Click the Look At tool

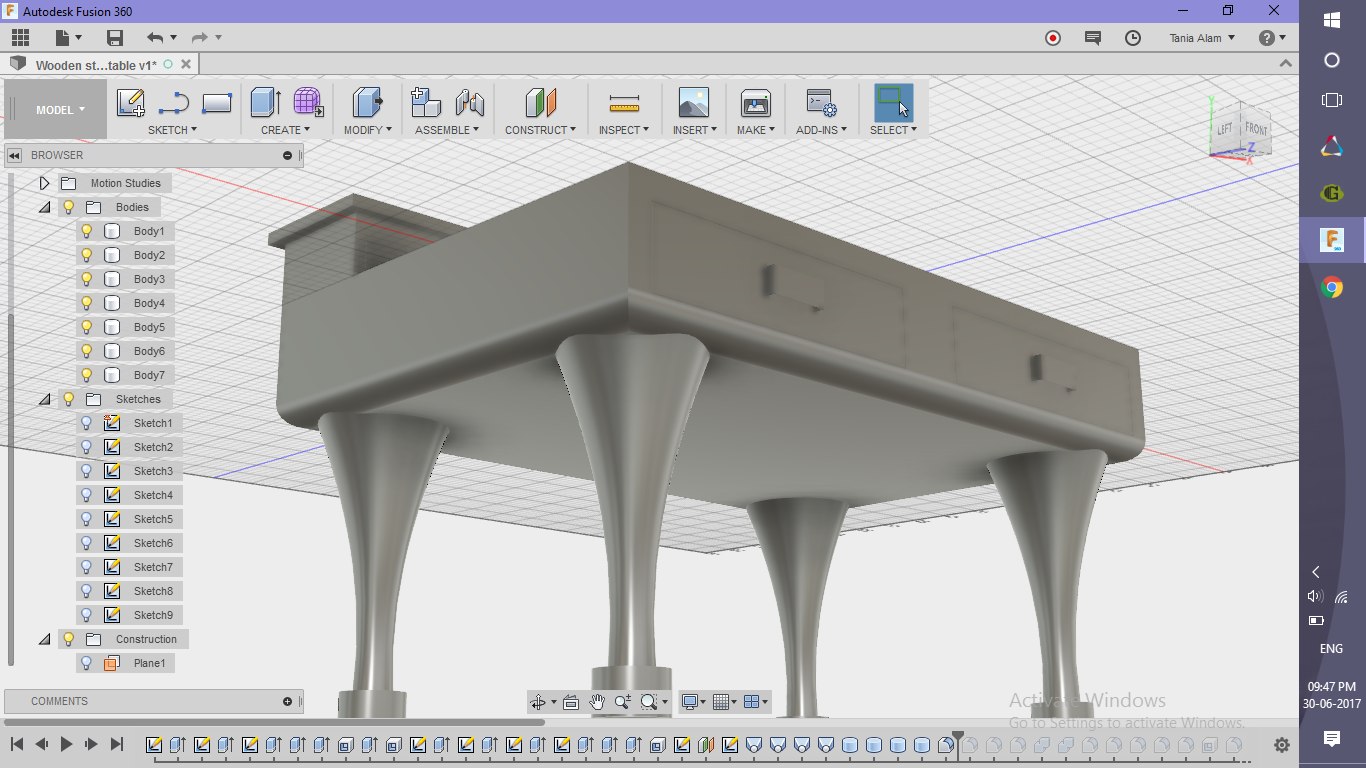click(x=570, y=702)
